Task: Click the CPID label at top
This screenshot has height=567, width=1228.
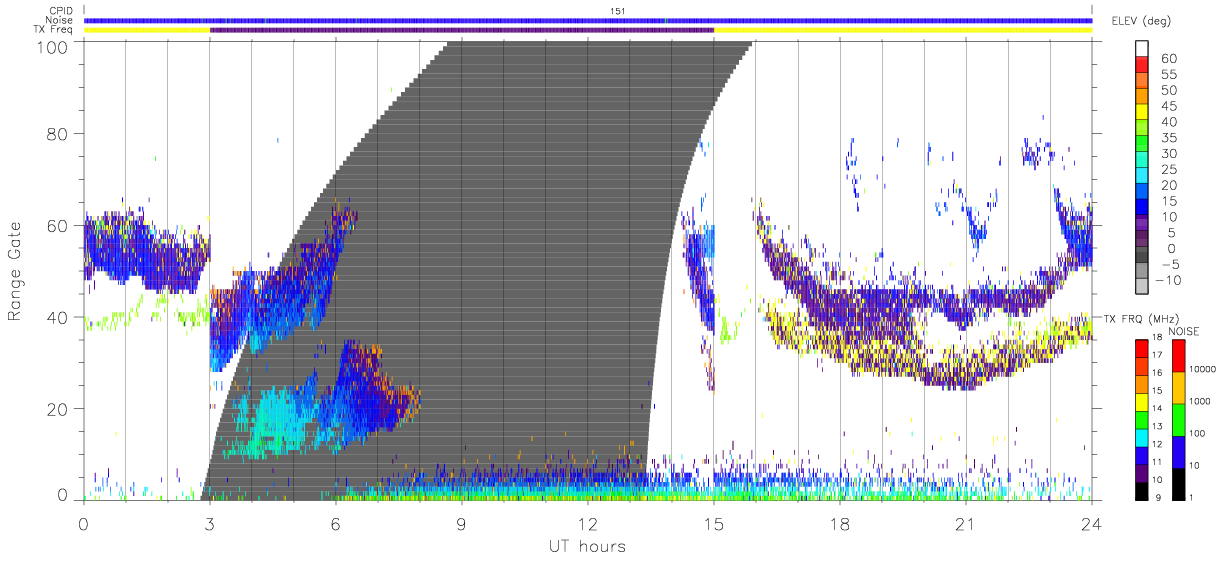Action: click(61, 11)
